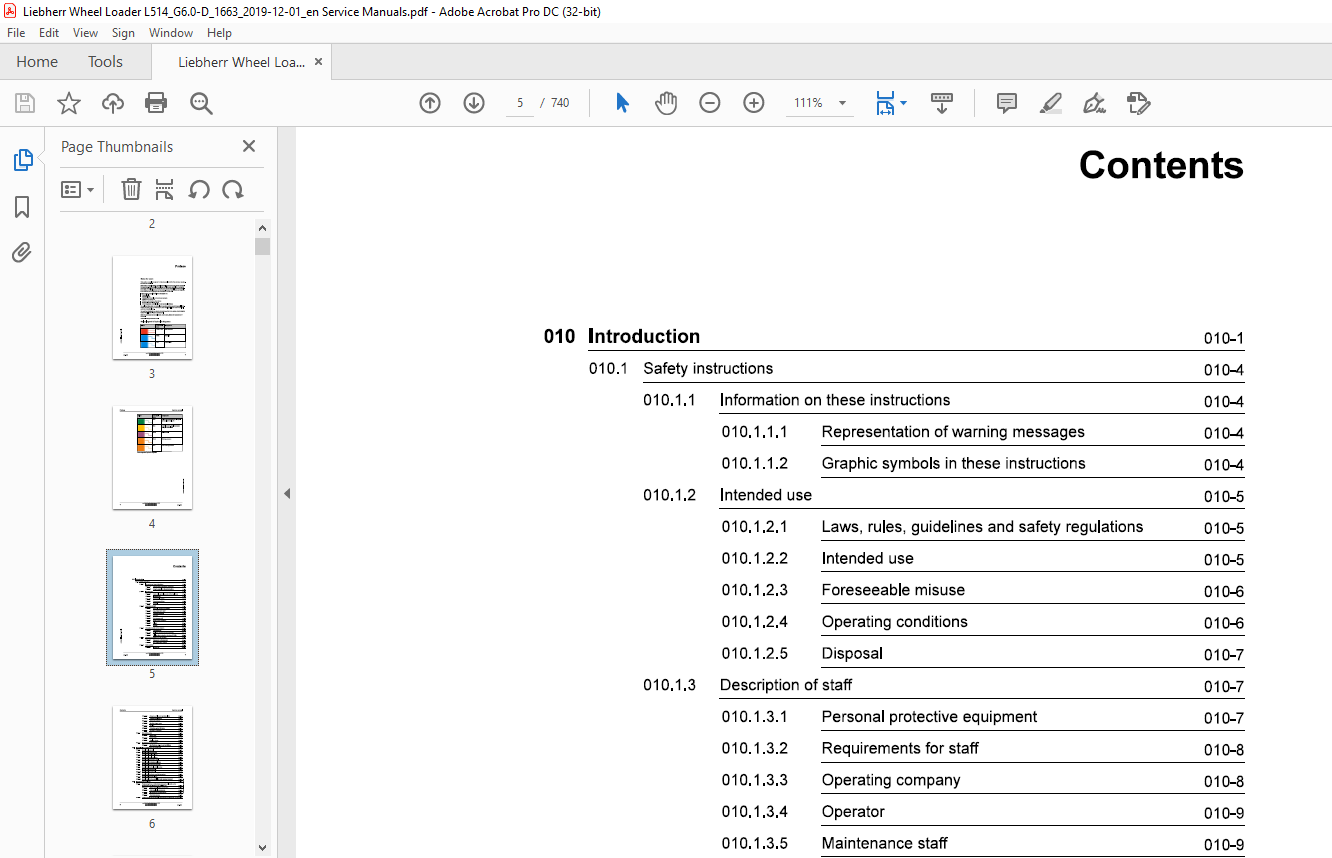This screenshot has width=1332, height=858.
Task: Open the Window menu
Action: (171, 33)
